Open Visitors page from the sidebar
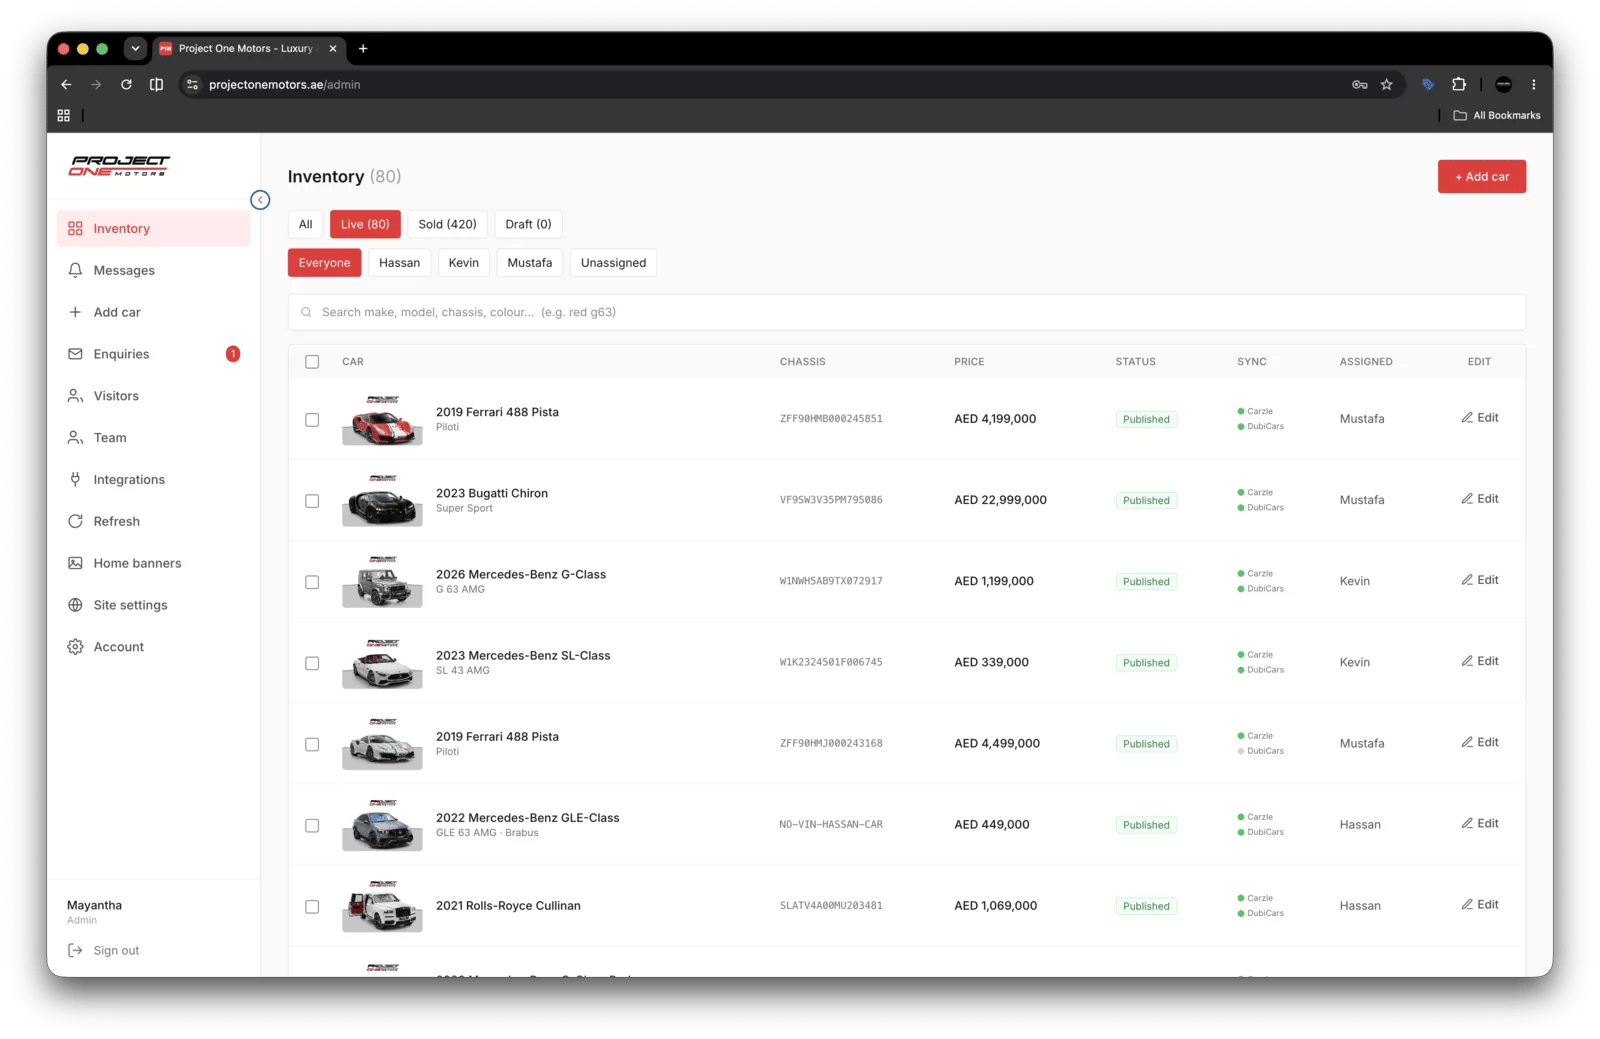1600x1039 pixels. coord(153,396)
